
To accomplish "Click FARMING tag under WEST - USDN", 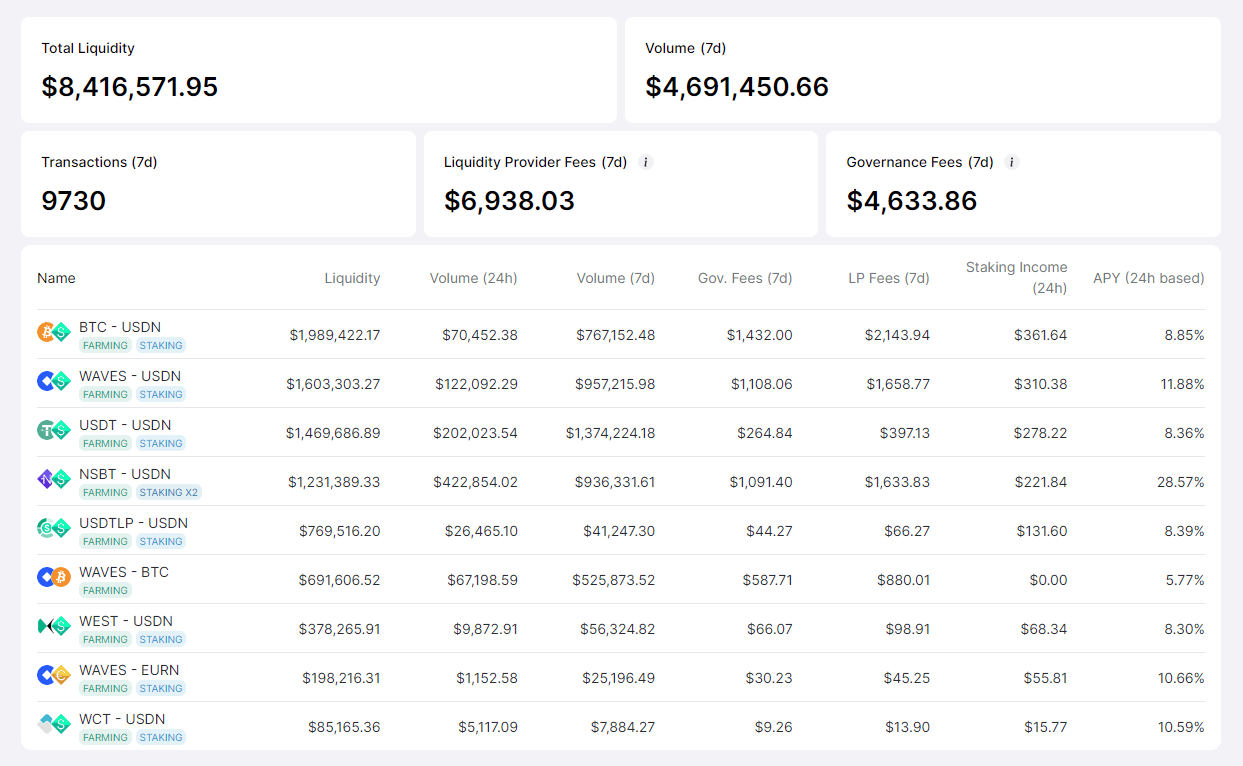I will pyautogui.click(x=105, y=639).
